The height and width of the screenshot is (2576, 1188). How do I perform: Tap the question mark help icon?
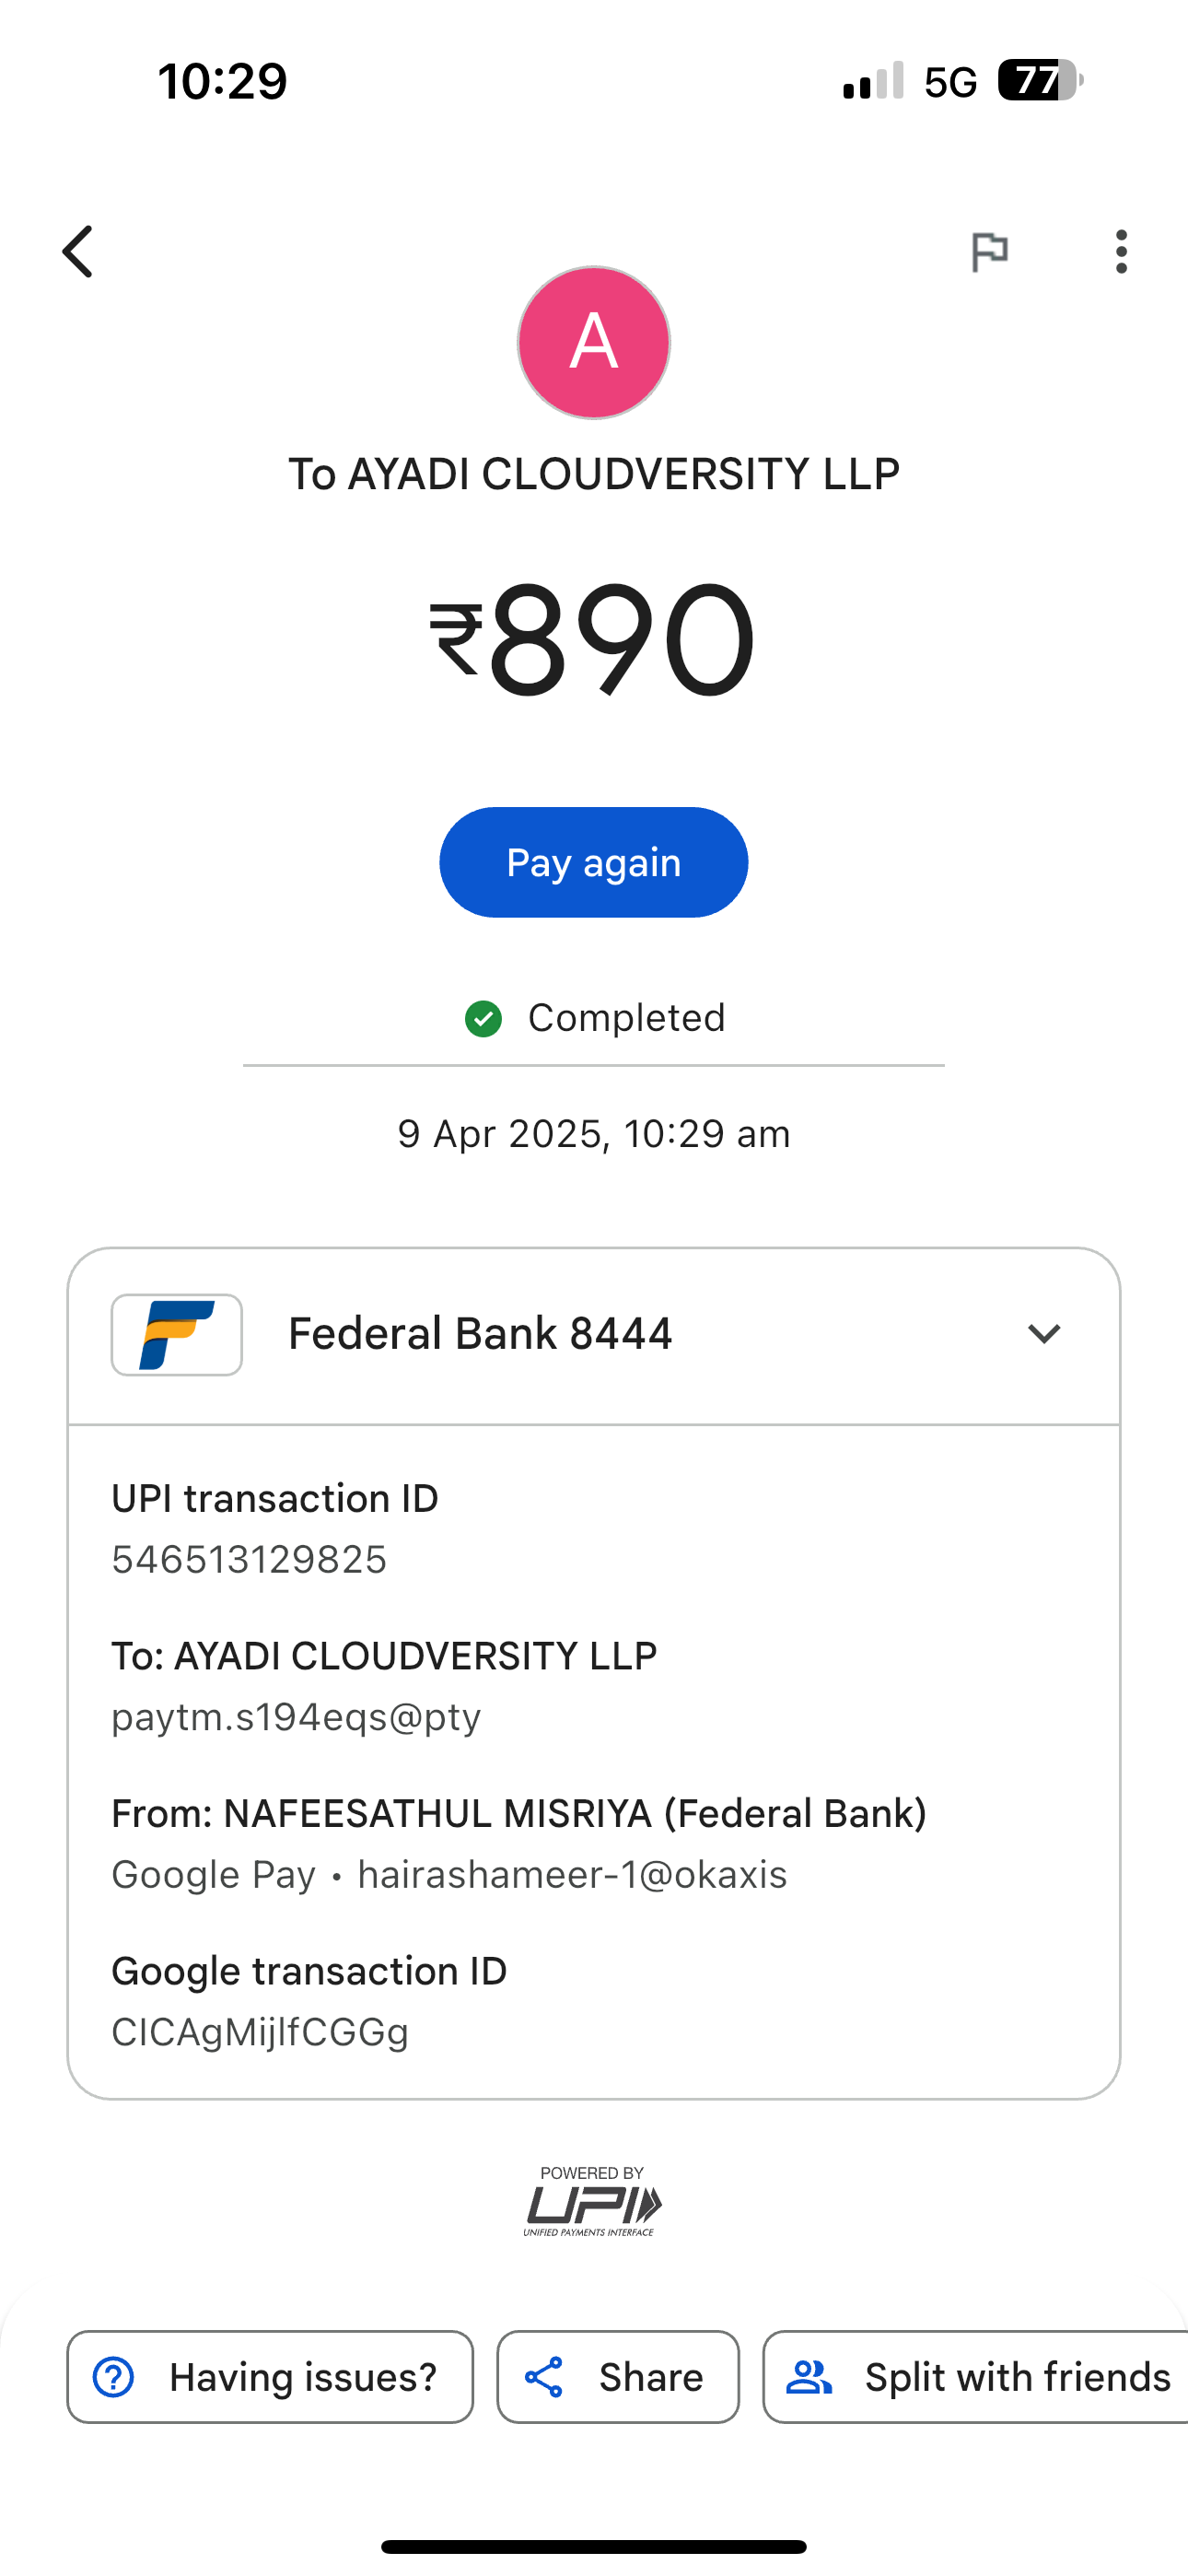coord(113,2377)
